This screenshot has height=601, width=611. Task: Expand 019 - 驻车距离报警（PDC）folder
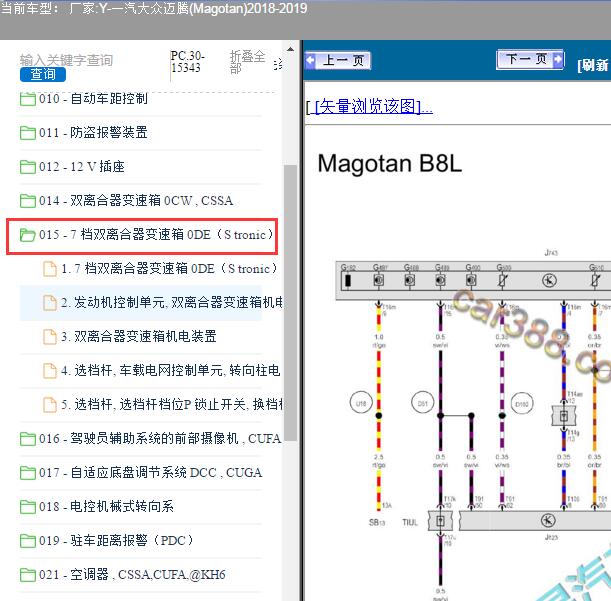(116, 540)
